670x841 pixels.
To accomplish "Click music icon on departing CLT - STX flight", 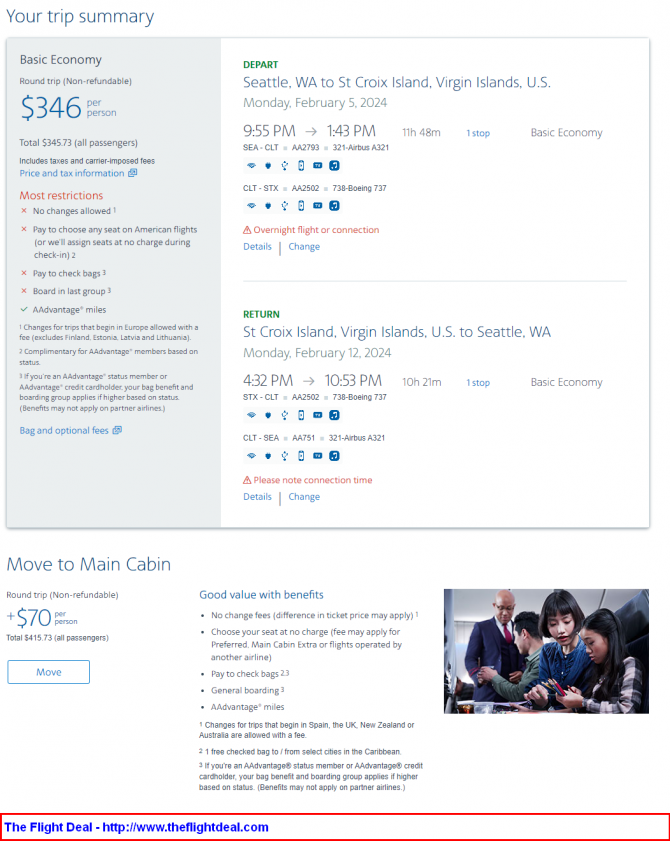I will (x=334, y=206).
